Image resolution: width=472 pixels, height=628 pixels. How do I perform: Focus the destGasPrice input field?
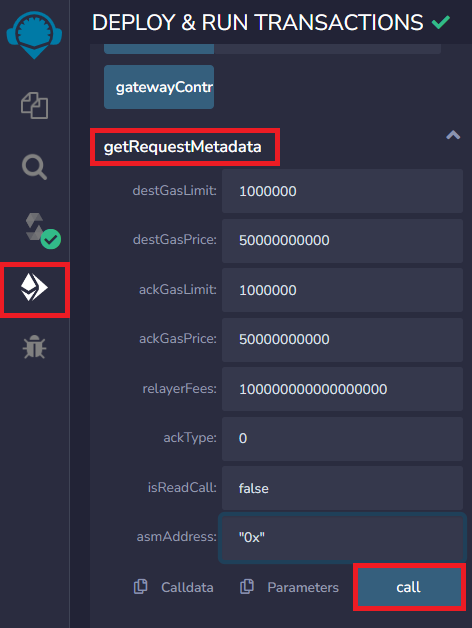[x=343, y=240]
